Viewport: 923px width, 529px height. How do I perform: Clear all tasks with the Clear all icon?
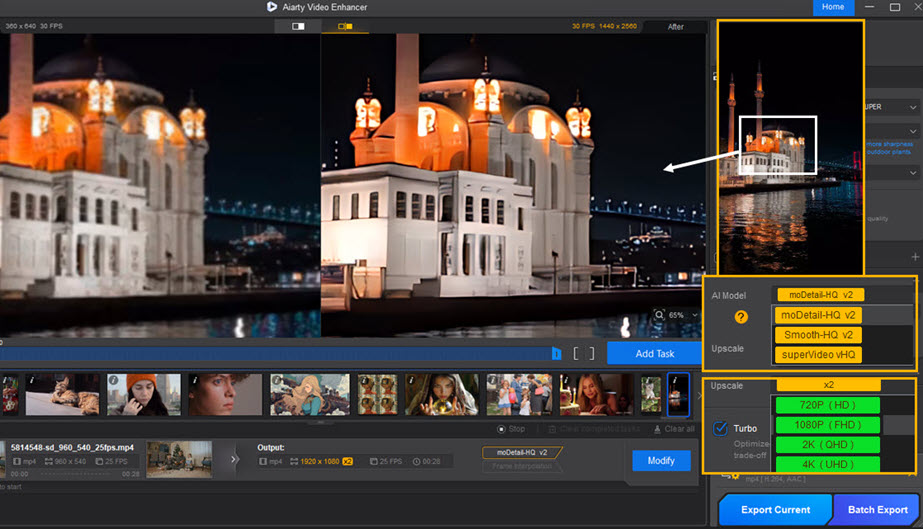tap(658, 429)
